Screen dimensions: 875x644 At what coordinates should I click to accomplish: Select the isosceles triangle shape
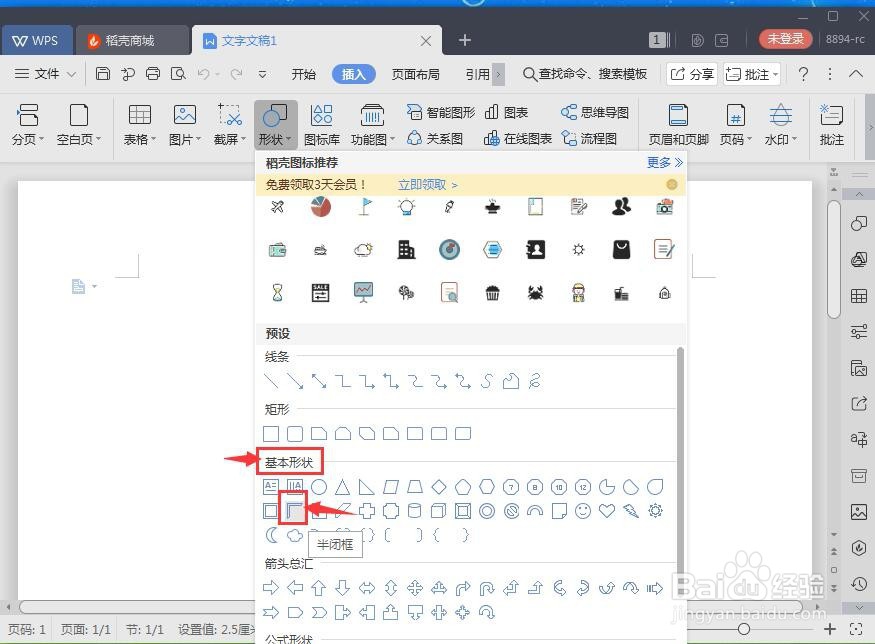[343, 487]
